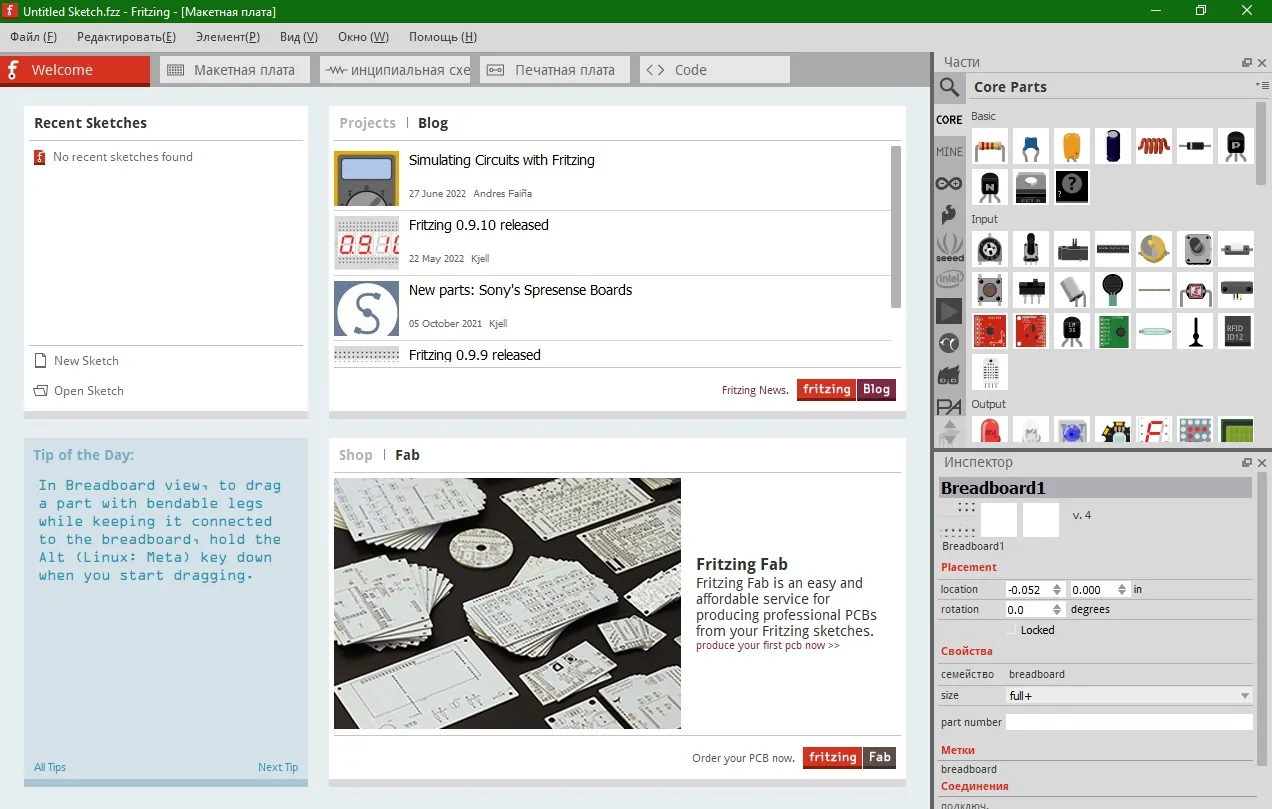
Task: Click the blog news list scrollbar
Action: click(896, 227)
